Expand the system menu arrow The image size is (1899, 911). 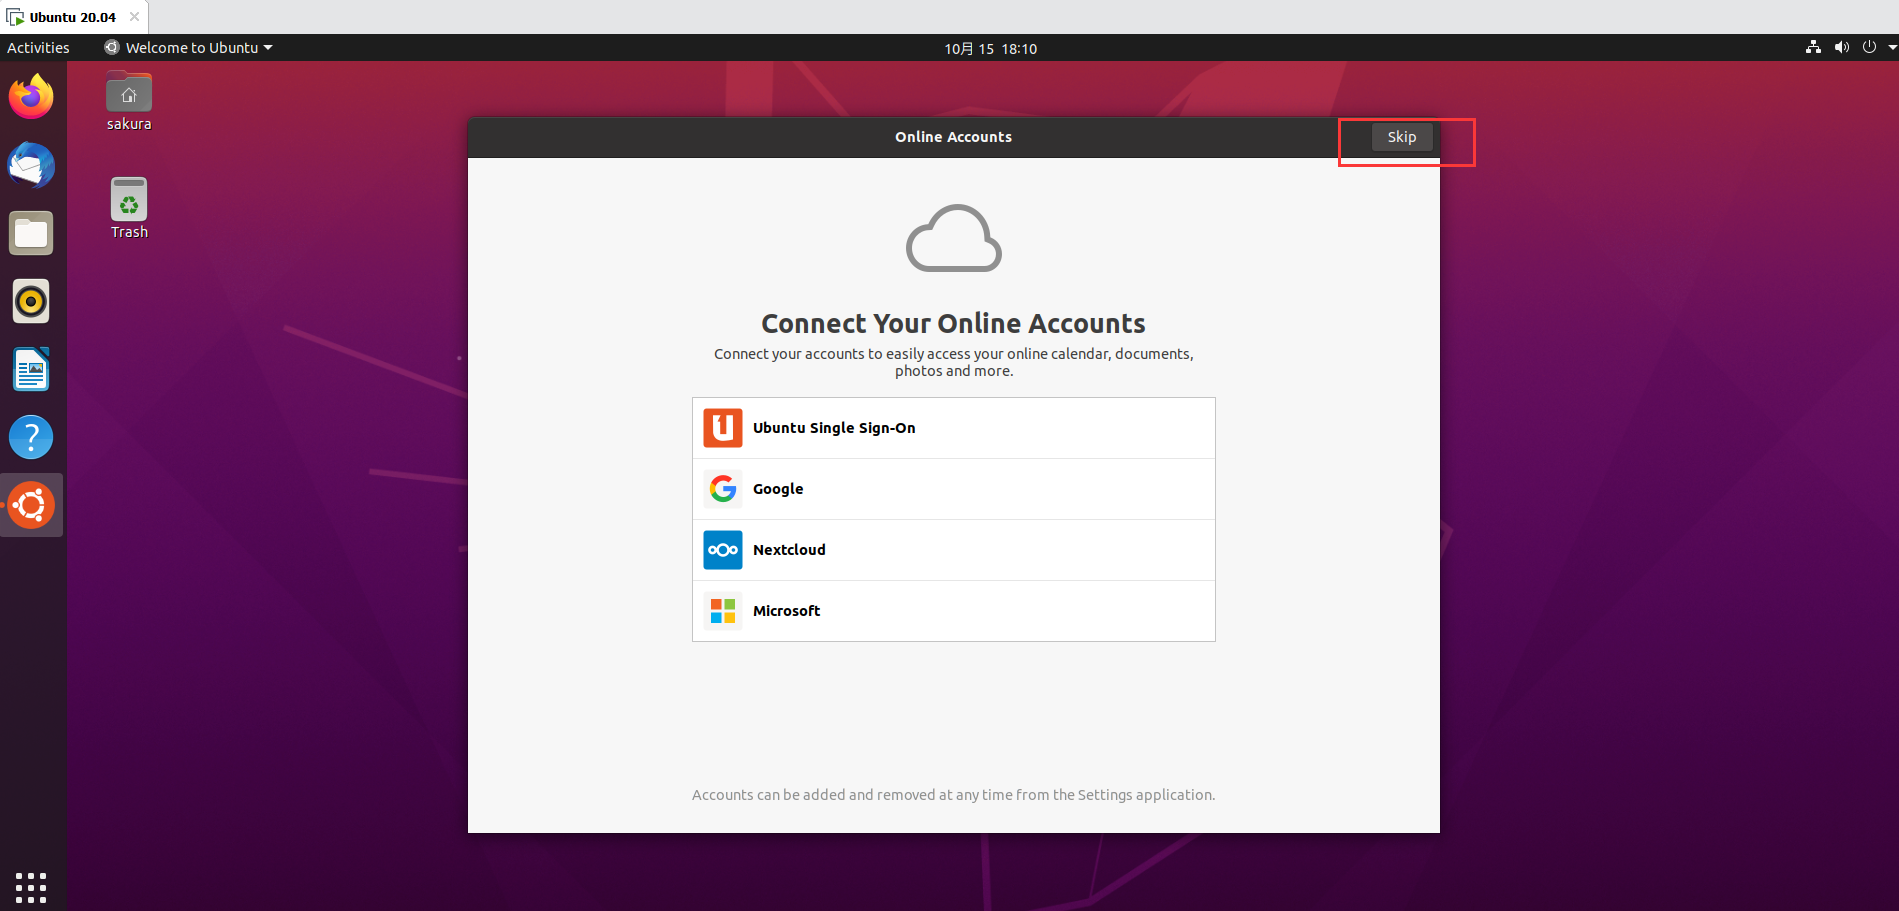[x=1892, y=47]
